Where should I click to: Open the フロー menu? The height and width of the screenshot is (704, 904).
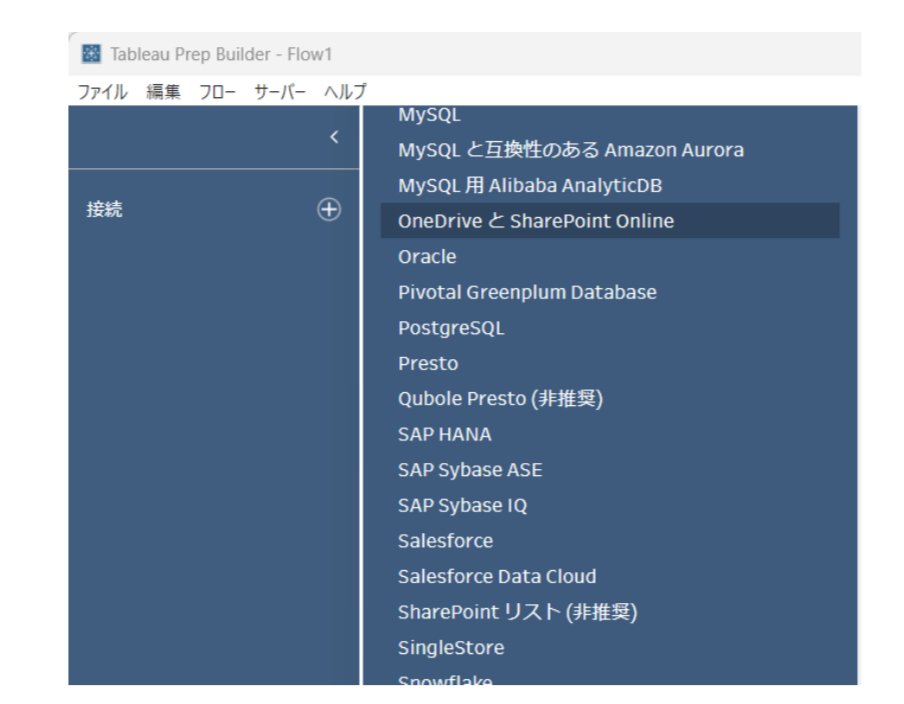pos(217,91)
